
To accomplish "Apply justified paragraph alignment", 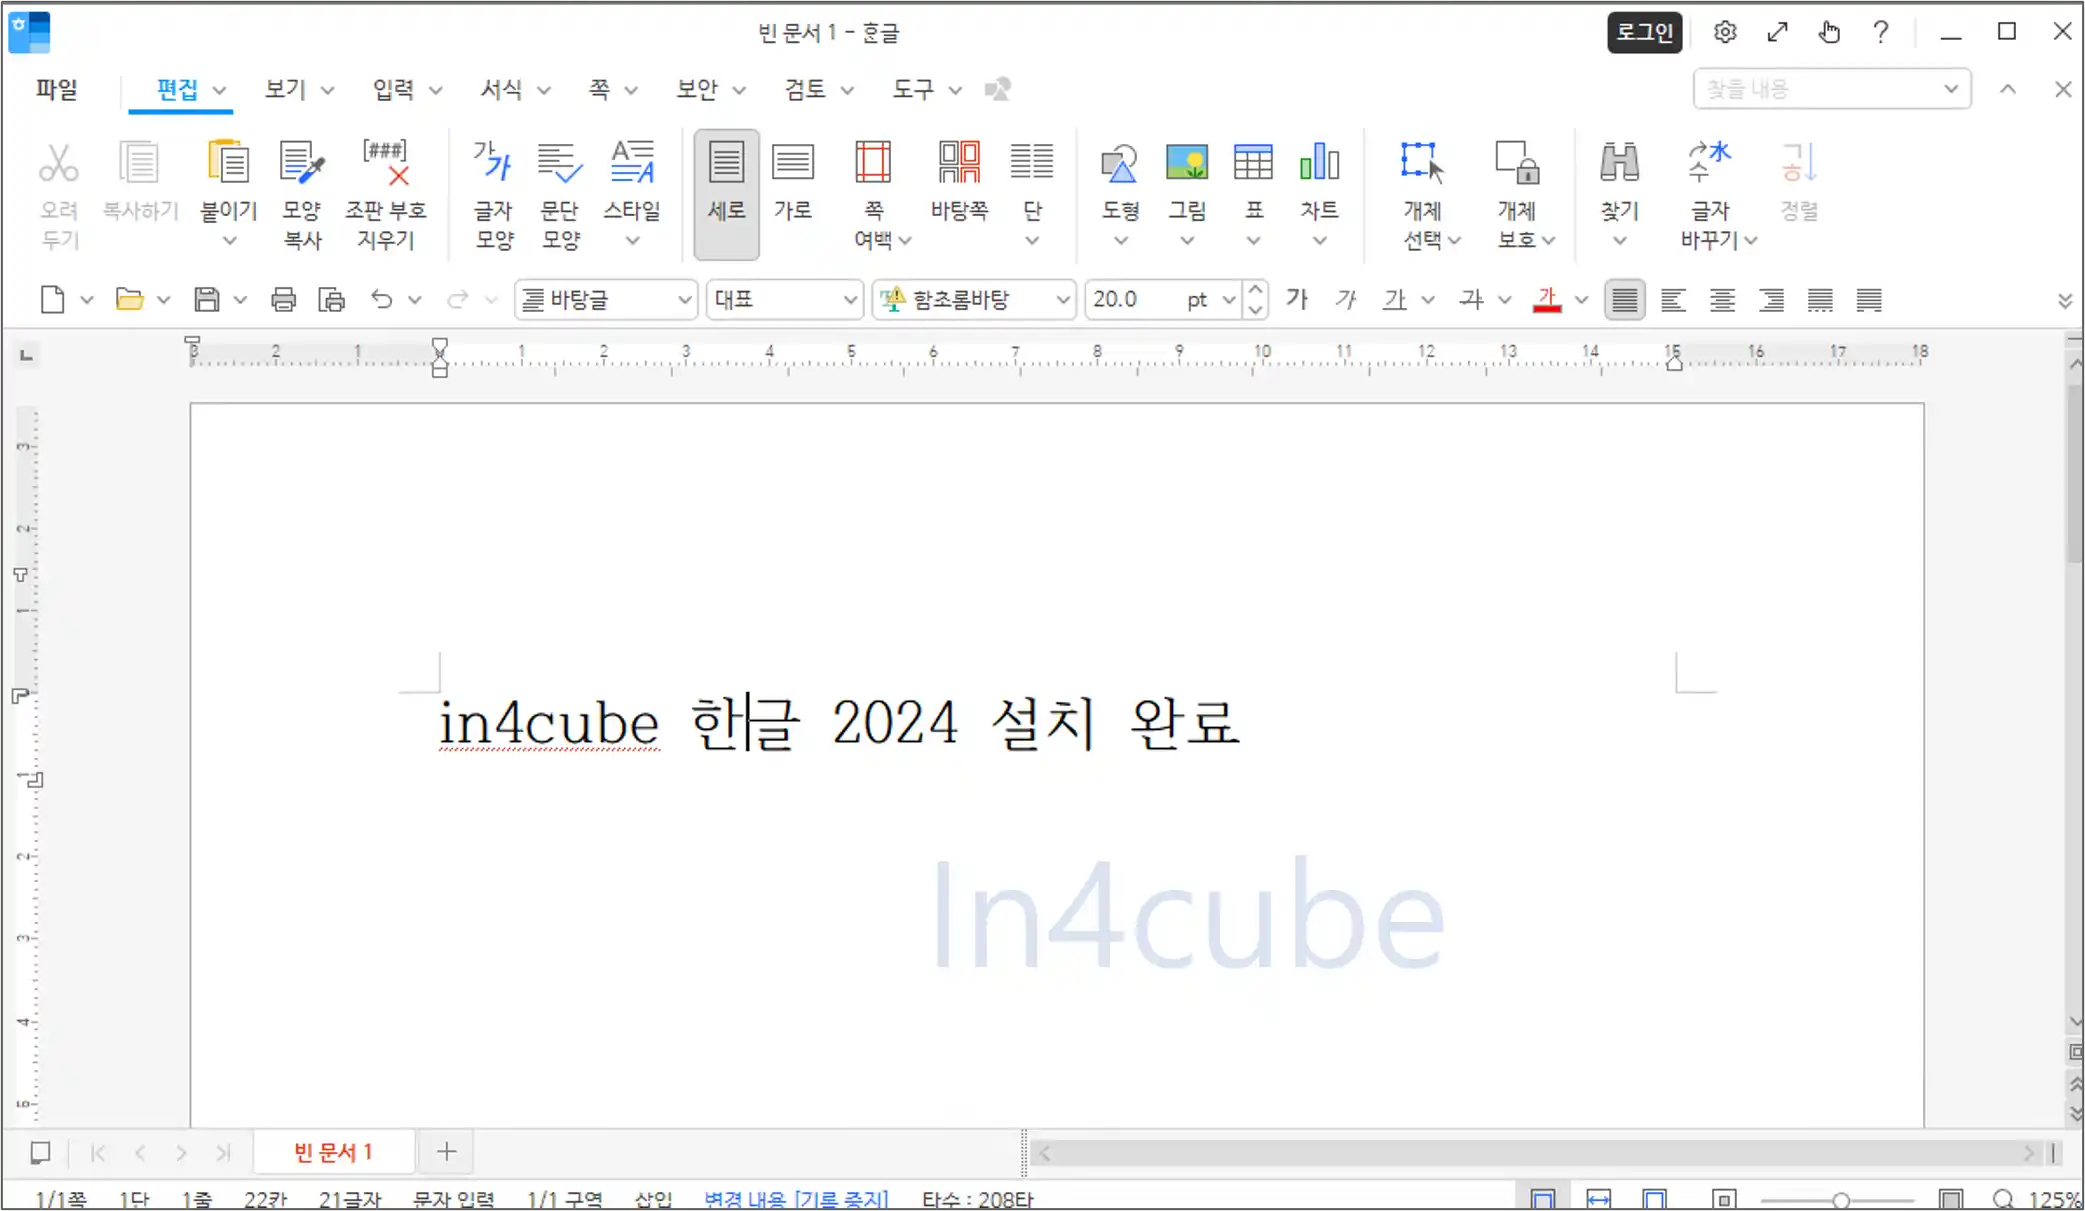I will [x=1625, y=299].
